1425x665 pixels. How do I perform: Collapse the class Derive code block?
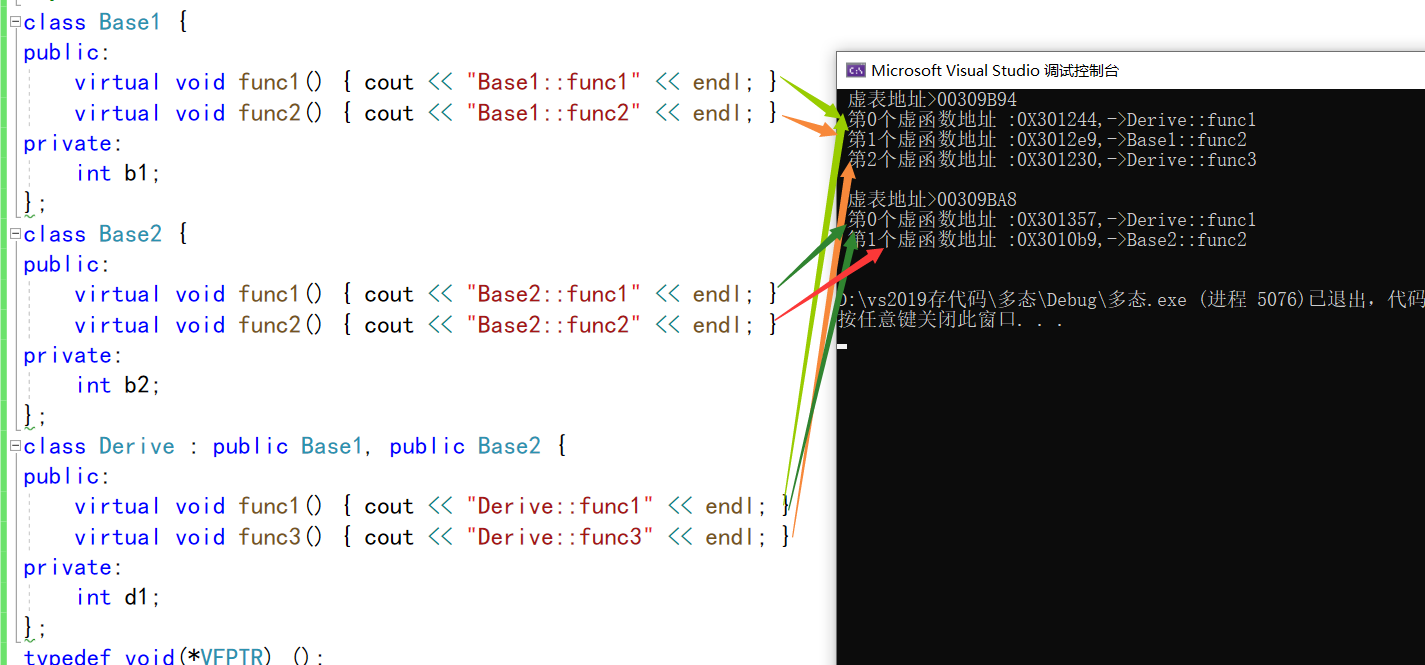click(16, 446)
